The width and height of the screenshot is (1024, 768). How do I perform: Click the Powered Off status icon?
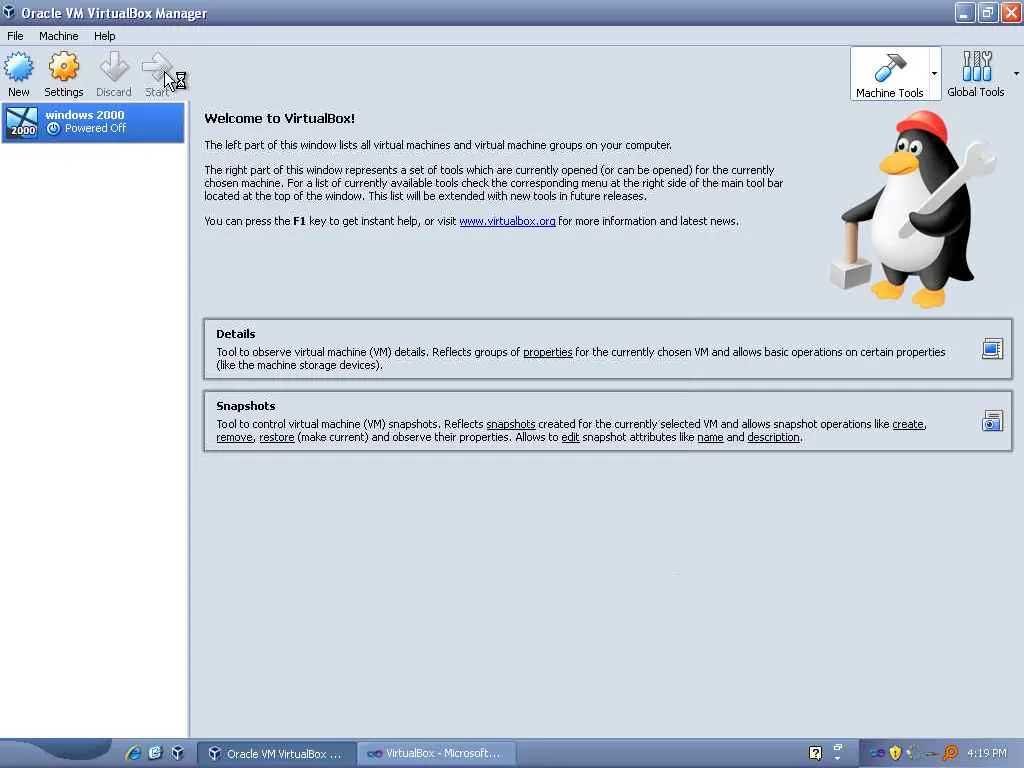tap(54, 129)
